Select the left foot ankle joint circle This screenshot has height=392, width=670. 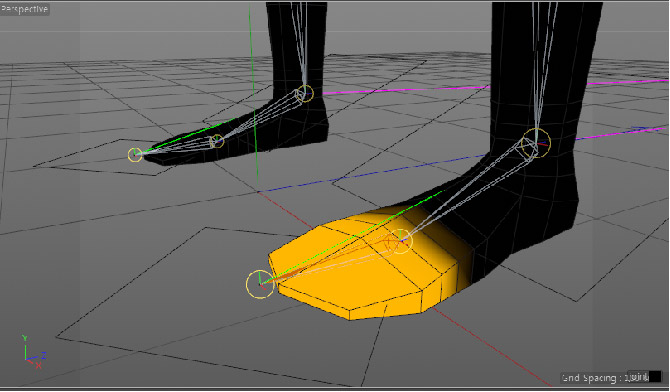(x=305, y=93)
